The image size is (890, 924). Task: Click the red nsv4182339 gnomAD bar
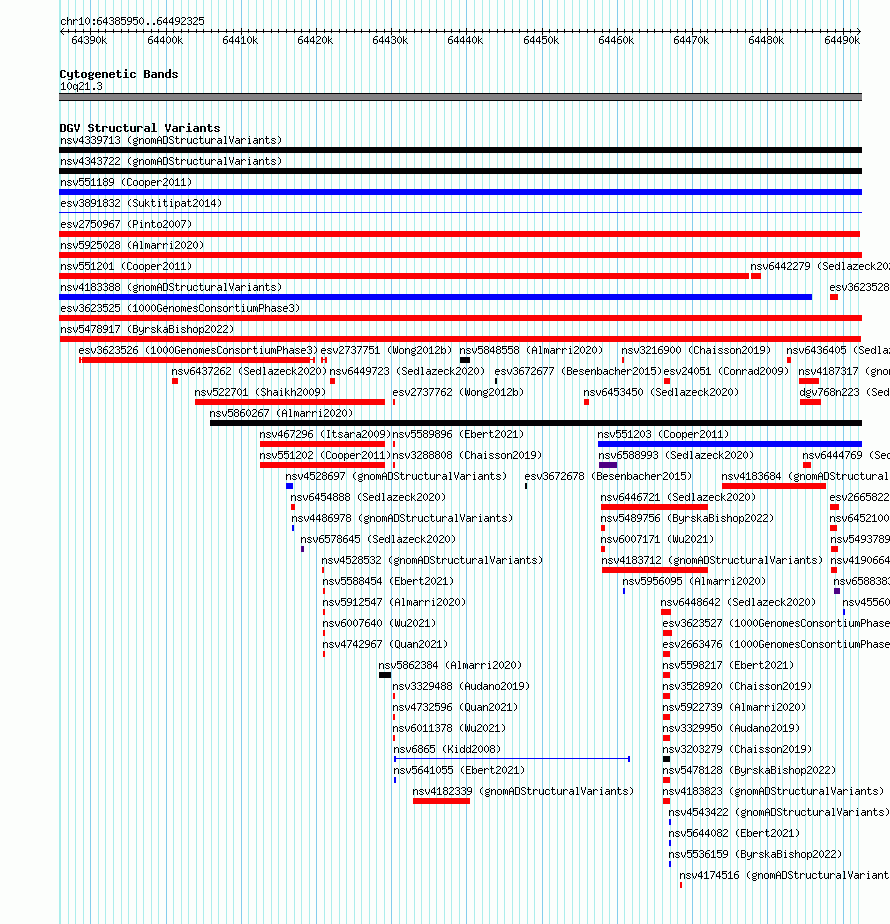point(441,801)
